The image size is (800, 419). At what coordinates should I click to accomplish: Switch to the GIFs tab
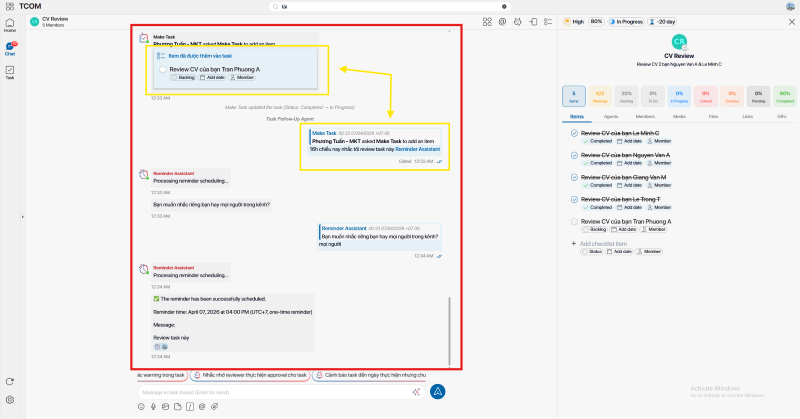point(782,117)
